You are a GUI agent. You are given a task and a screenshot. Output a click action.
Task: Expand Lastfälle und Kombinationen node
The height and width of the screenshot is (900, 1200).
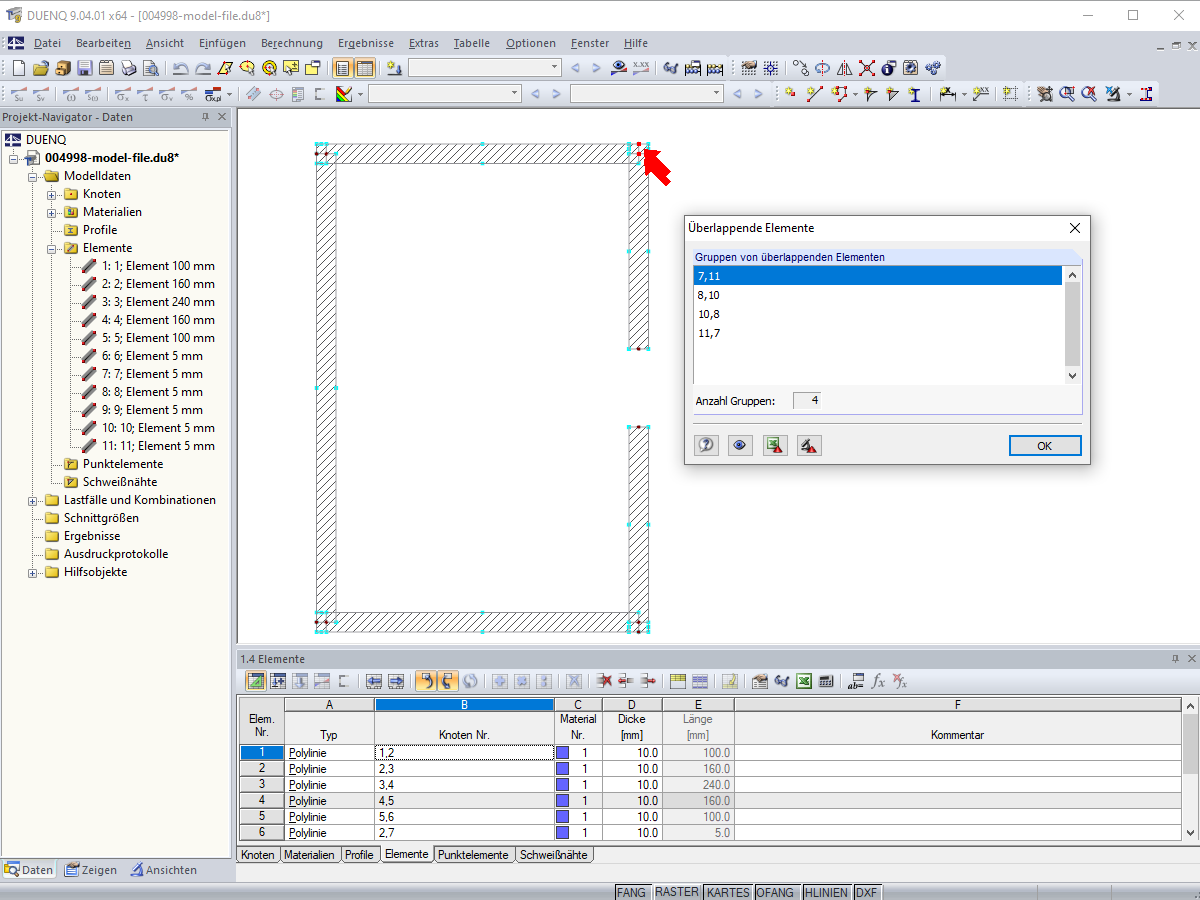click(x=33, y=500)
